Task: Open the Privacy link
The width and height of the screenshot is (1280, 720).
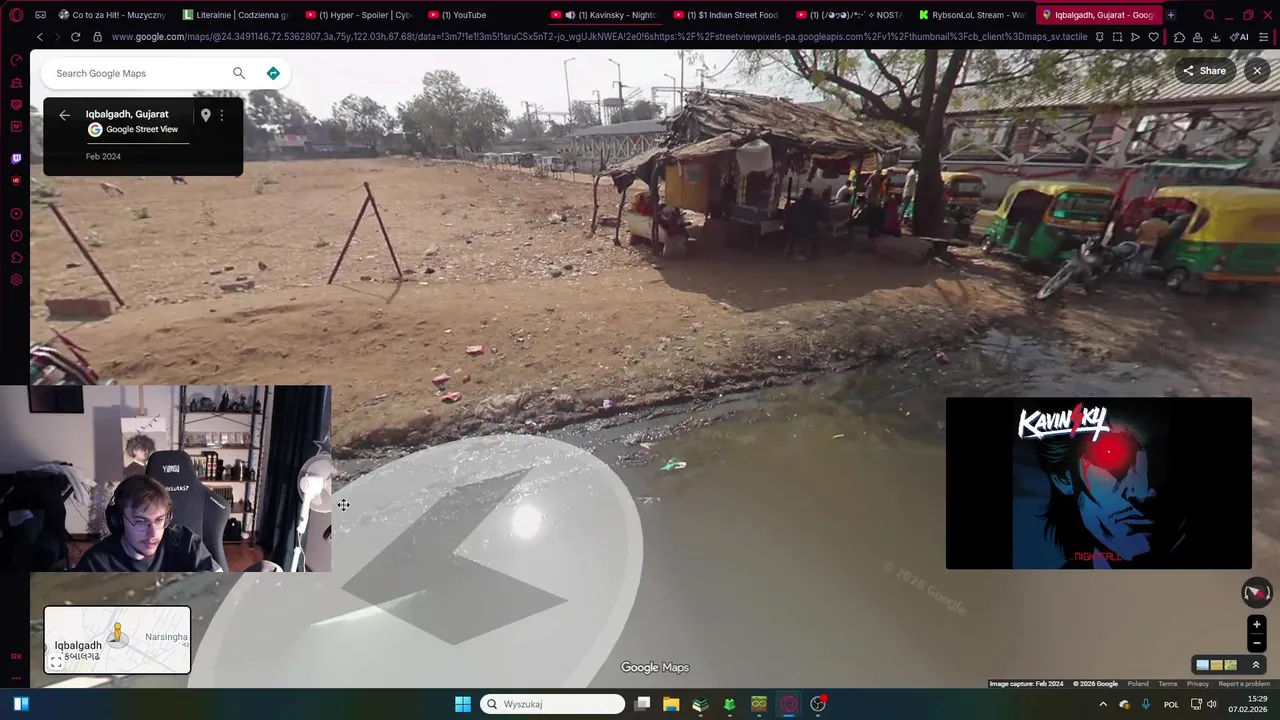Action: click(x=1198, y=684)
